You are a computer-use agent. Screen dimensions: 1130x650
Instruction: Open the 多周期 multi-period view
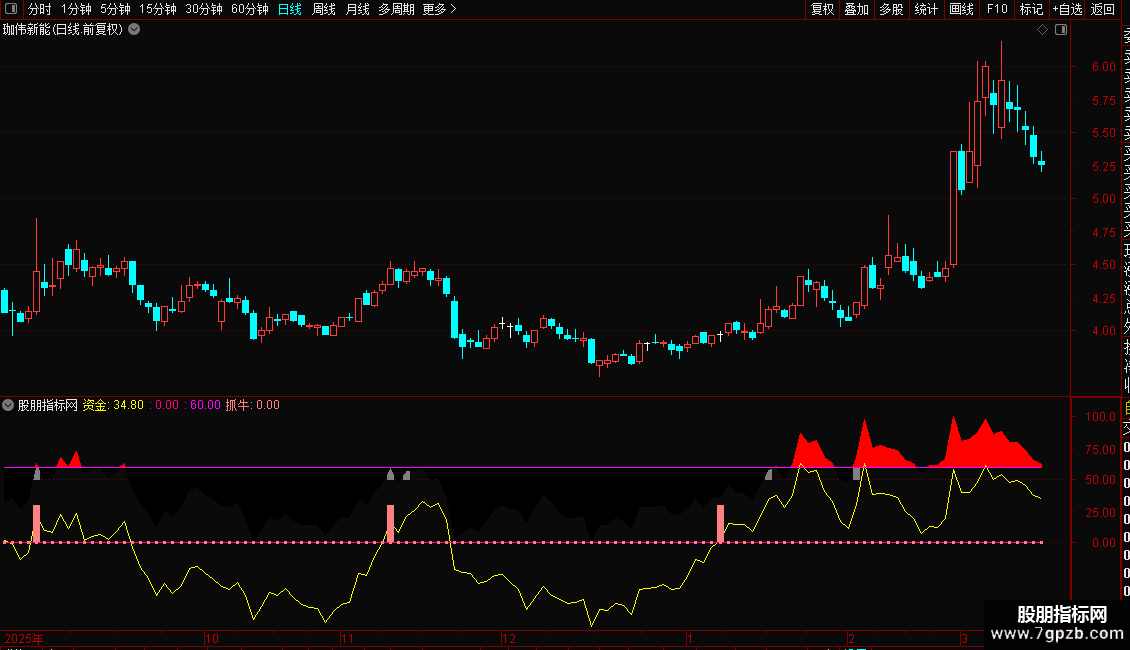[x=396, y=9]
